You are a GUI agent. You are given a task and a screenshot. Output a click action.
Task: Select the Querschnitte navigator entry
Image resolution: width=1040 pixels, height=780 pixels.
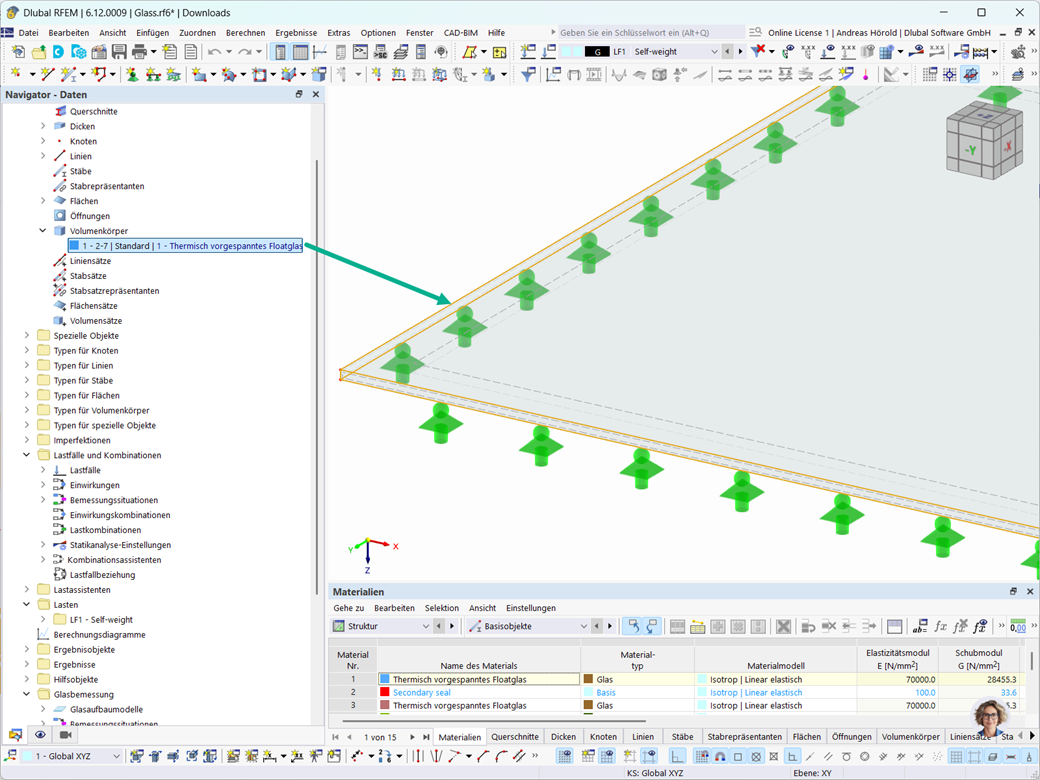pos(95,111)
